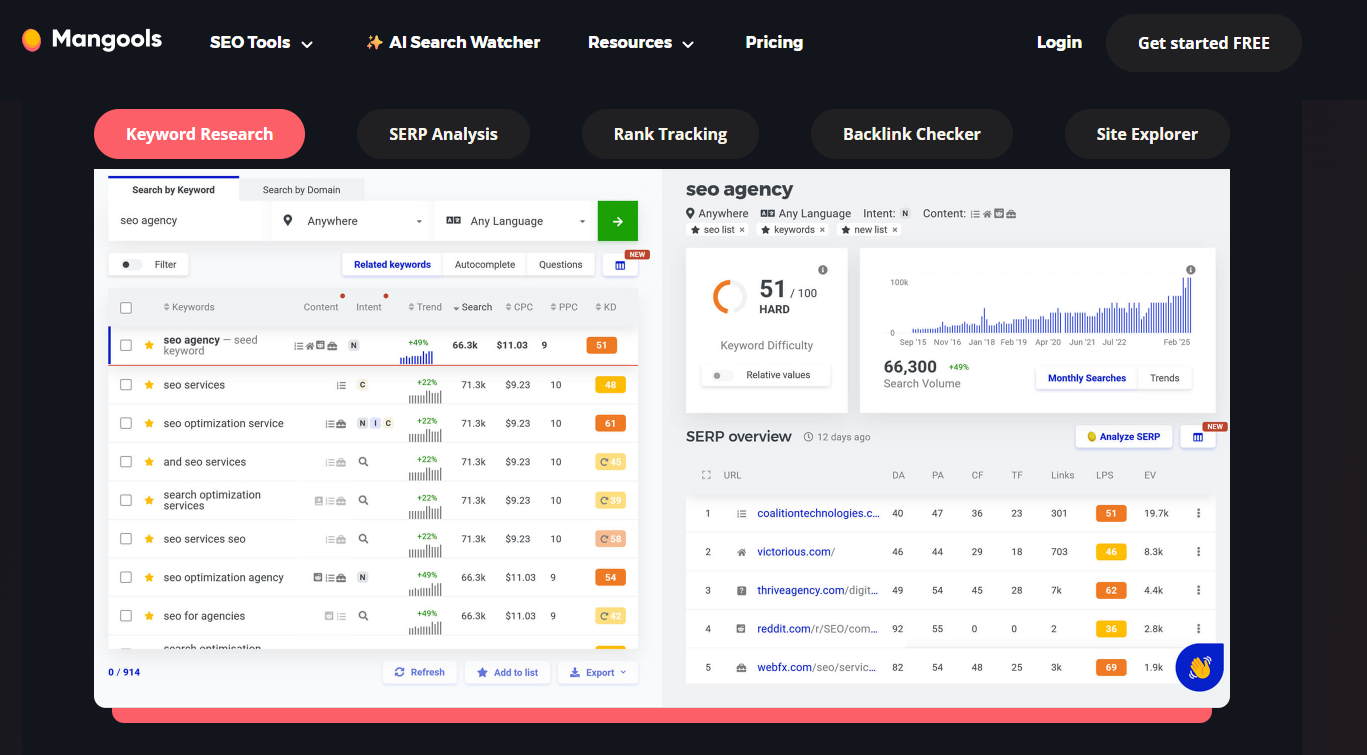This screenshot has height=755, width=1367.
Task: Open the chat widget waving hand icon
Action: [x=1200, y=667]
